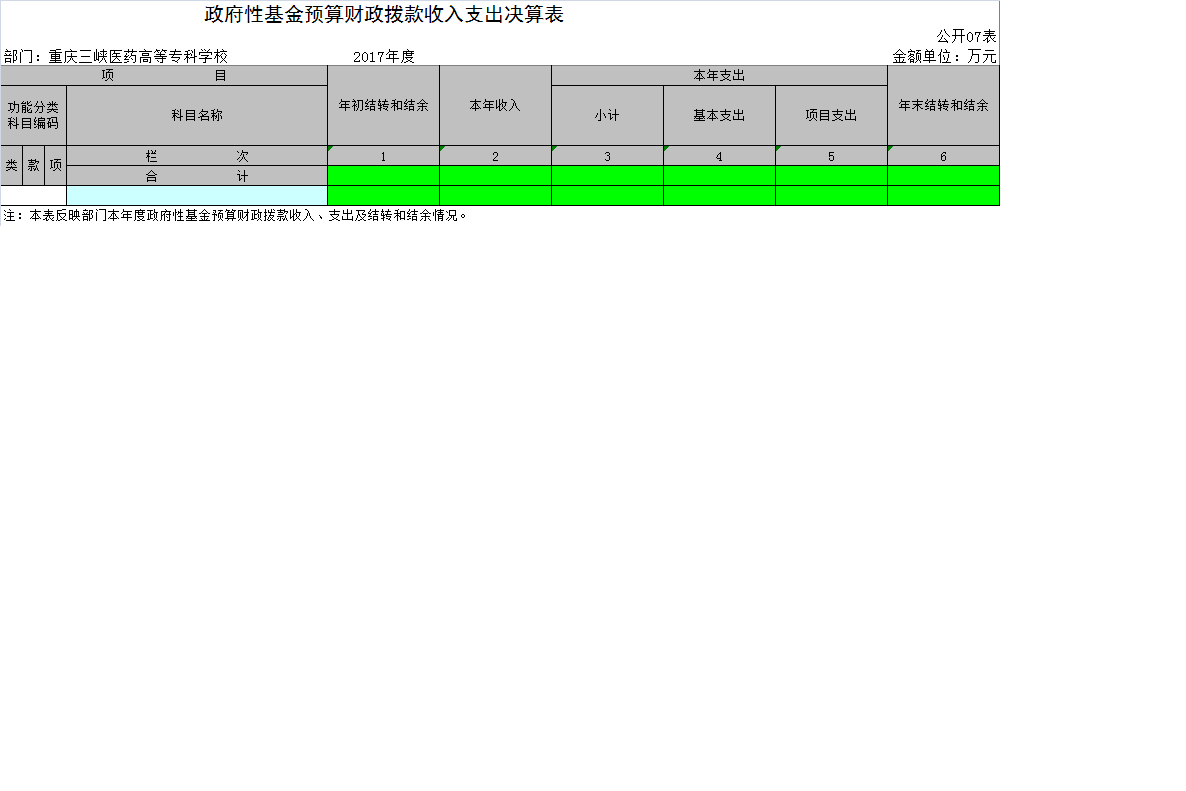Image resolution: width=1186 pixels, height=791 pixels.
Task: Click the 2017年度 cell
Action: tap(383, 57)
